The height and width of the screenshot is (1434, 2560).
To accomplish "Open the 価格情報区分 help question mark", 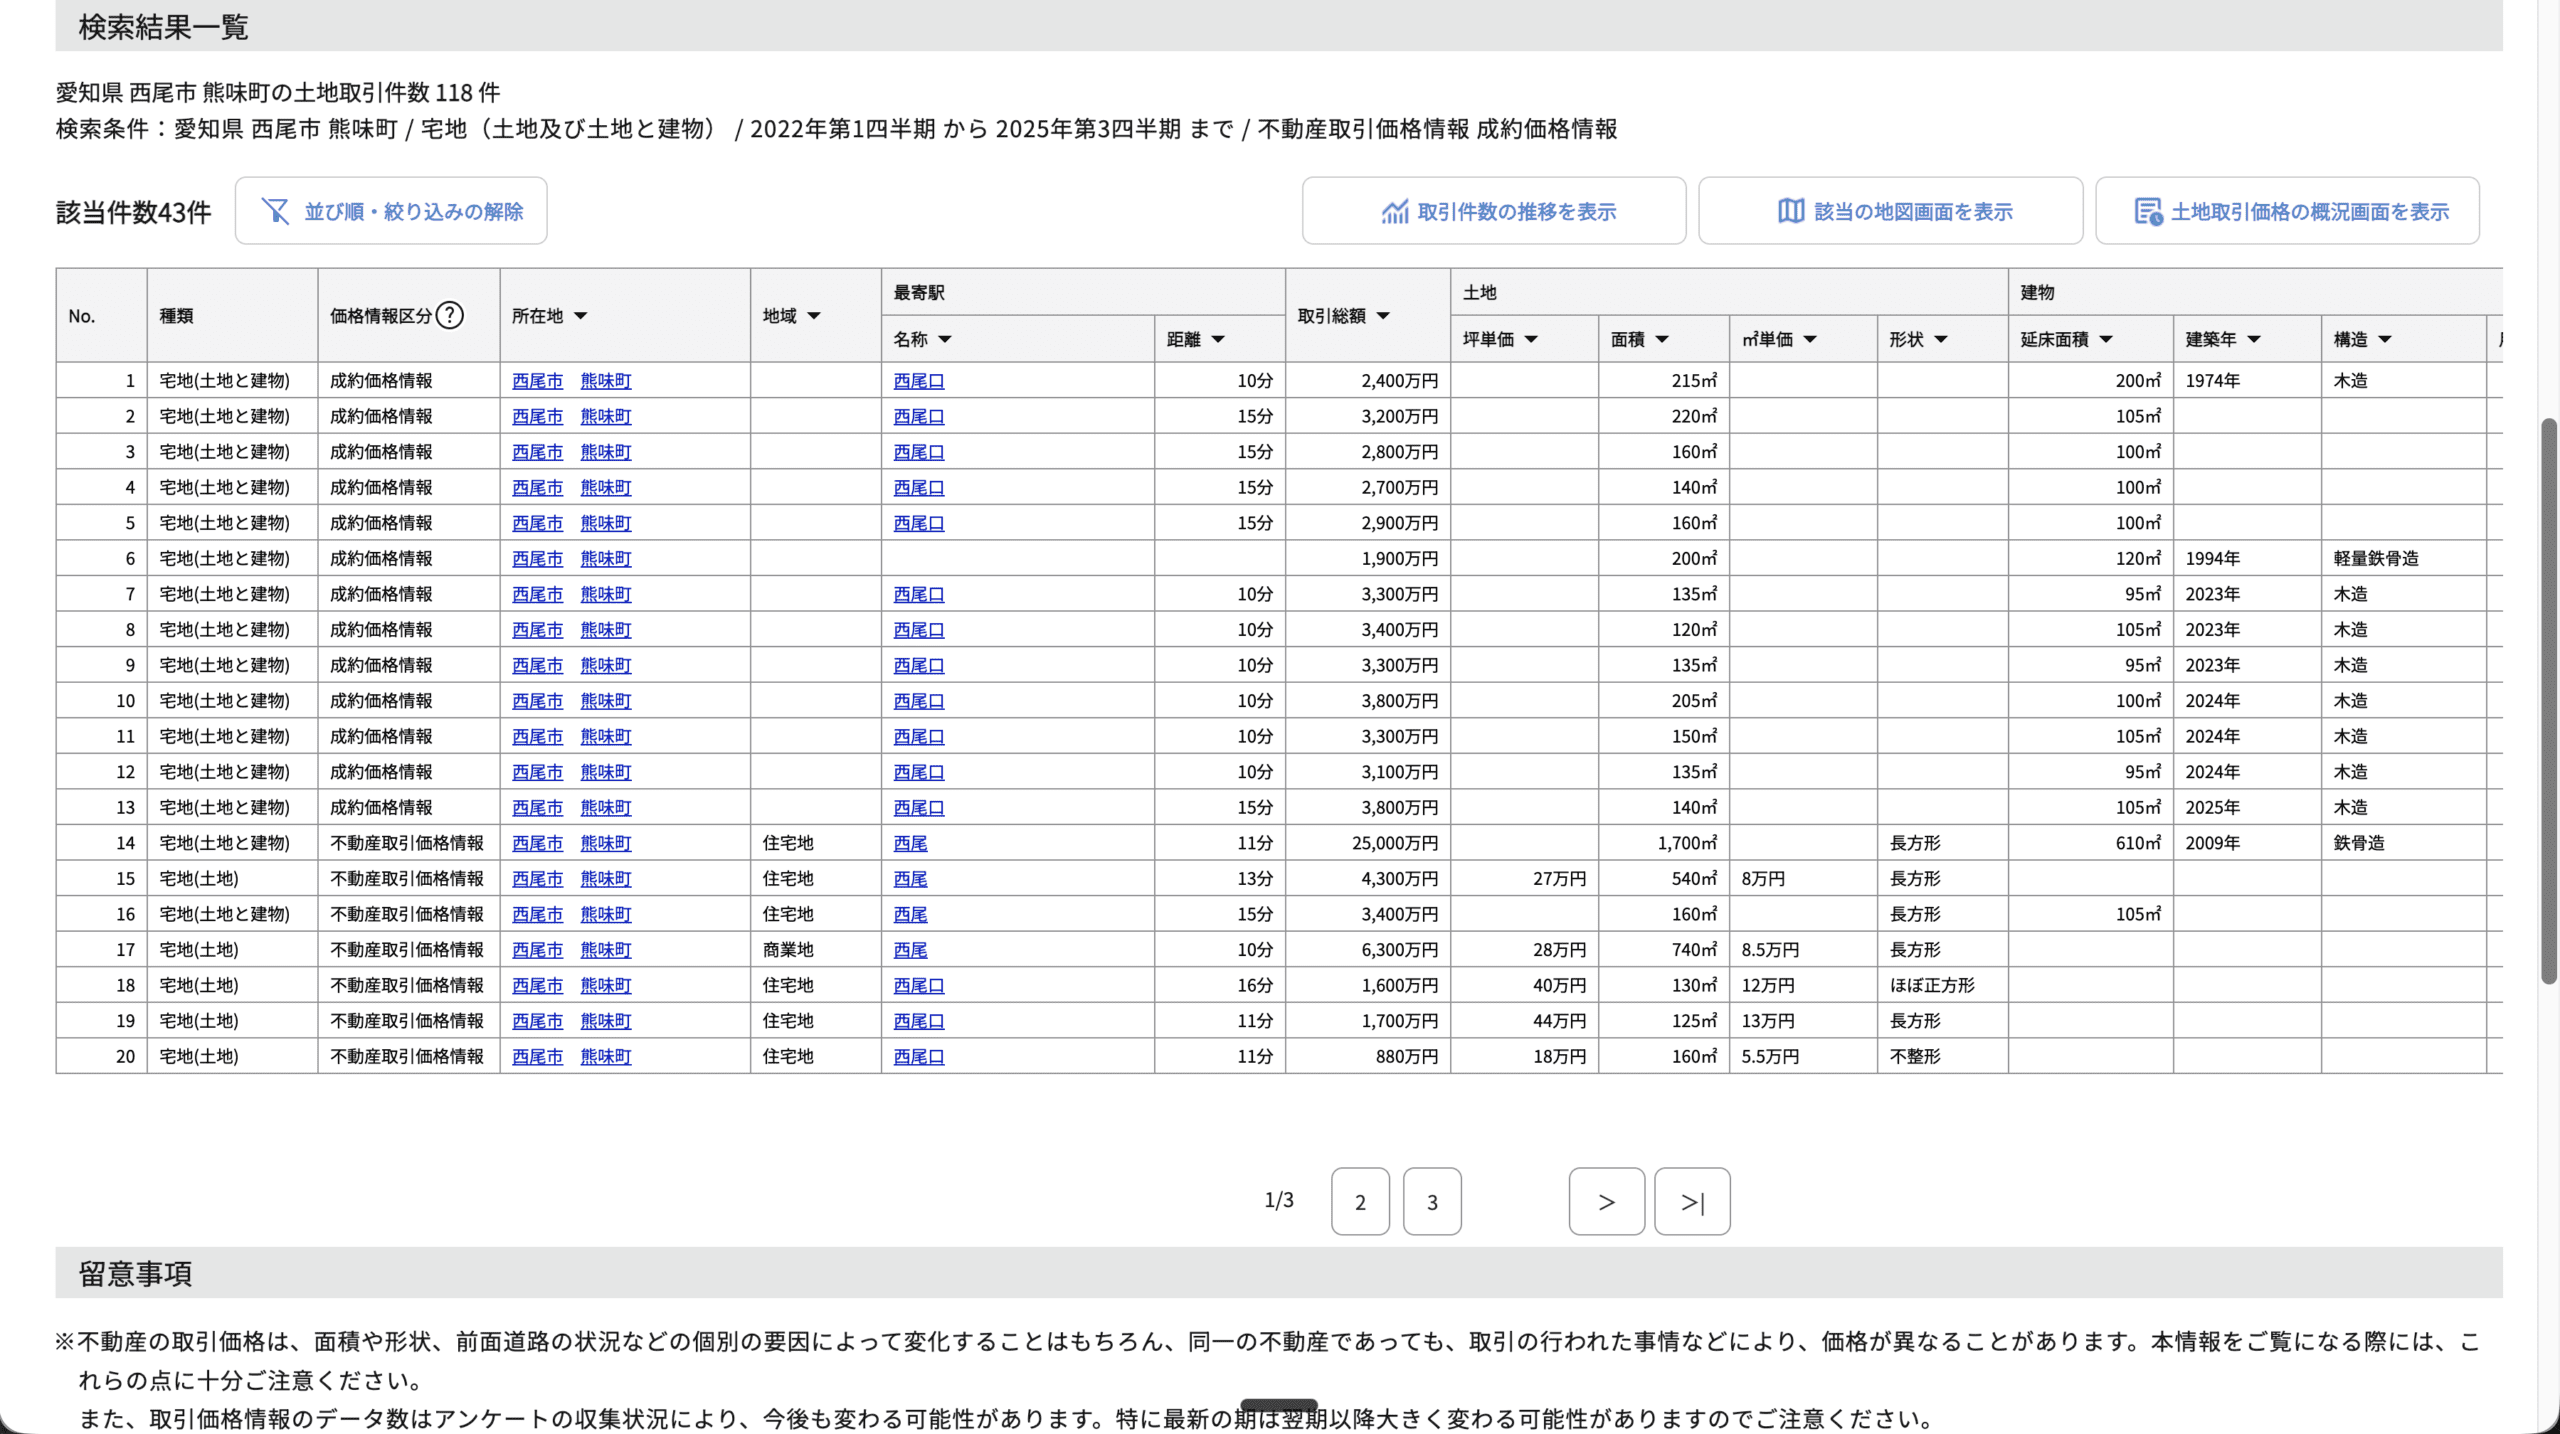I will (450, 315).
